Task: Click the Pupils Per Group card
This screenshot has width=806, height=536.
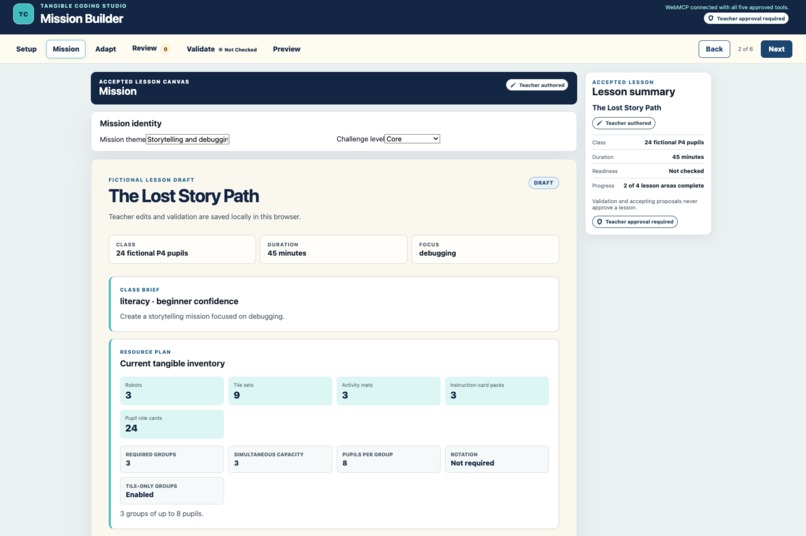Action: pyautogui.click(x=389, y=459)
